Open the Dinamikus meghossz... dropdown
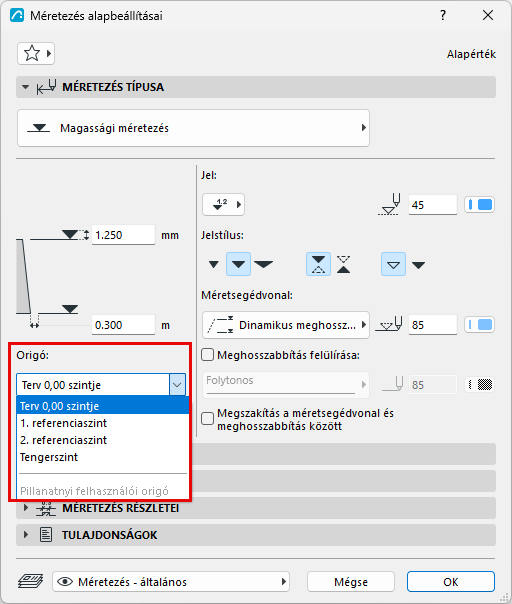Image resolution: width=512 pixels, height=604 pixels. tap(286, 325)
